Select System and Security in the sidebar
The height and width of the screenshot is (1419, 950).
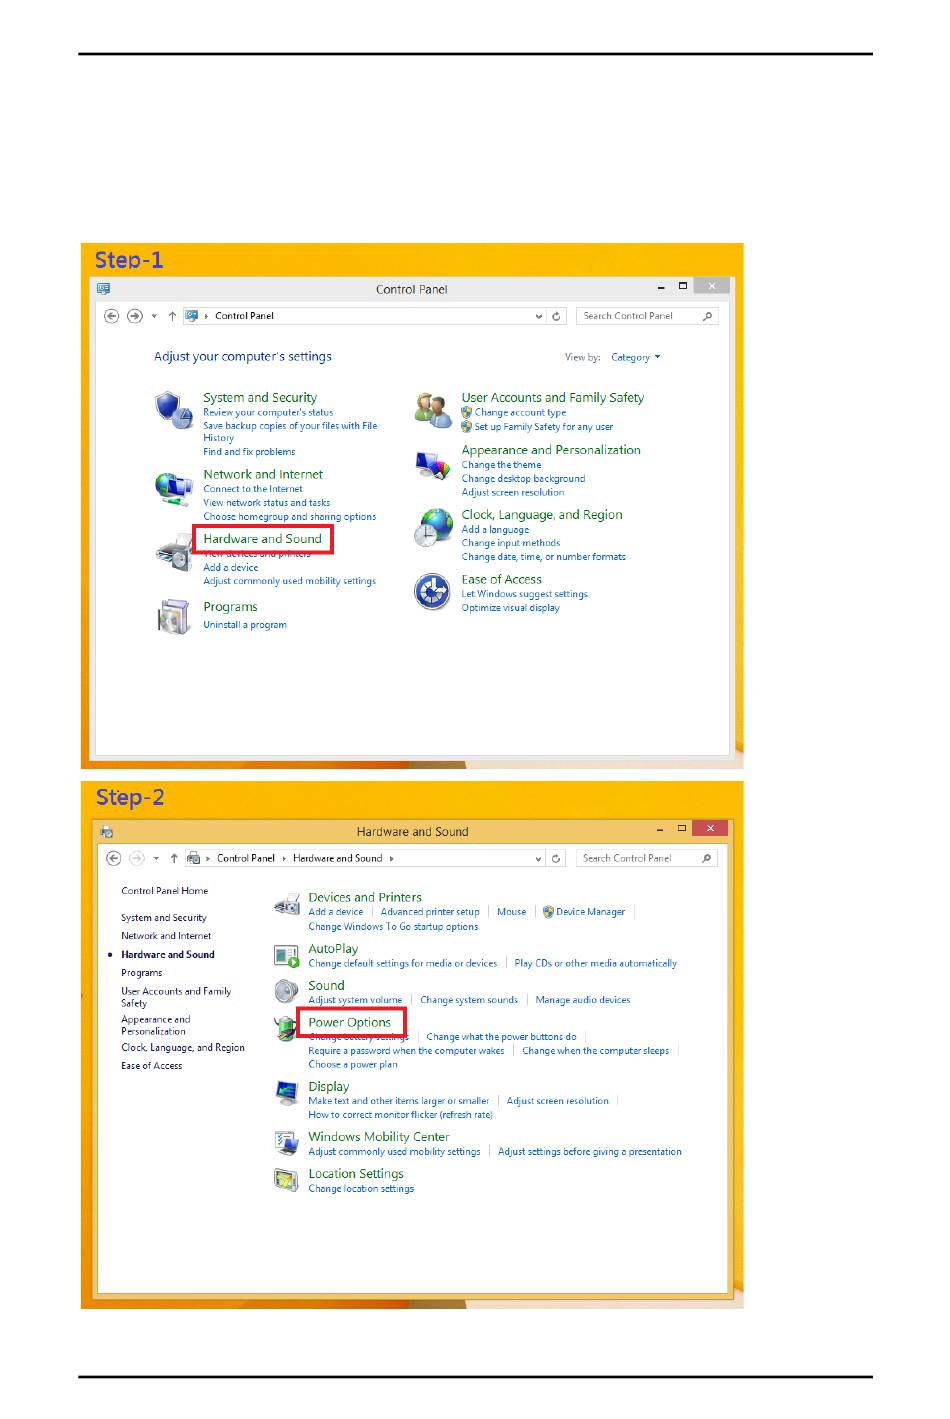[164, 918]
